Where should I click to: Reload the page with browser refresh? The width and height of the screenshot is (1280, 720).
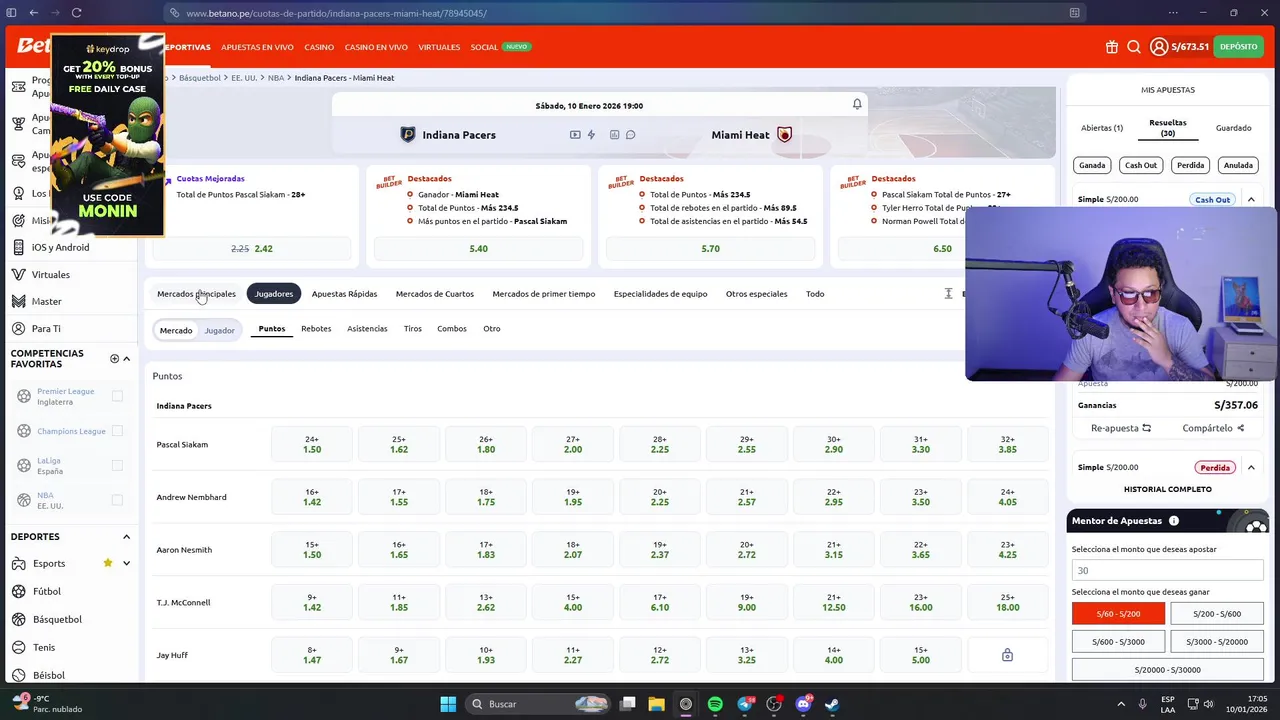tap(76, 13)
